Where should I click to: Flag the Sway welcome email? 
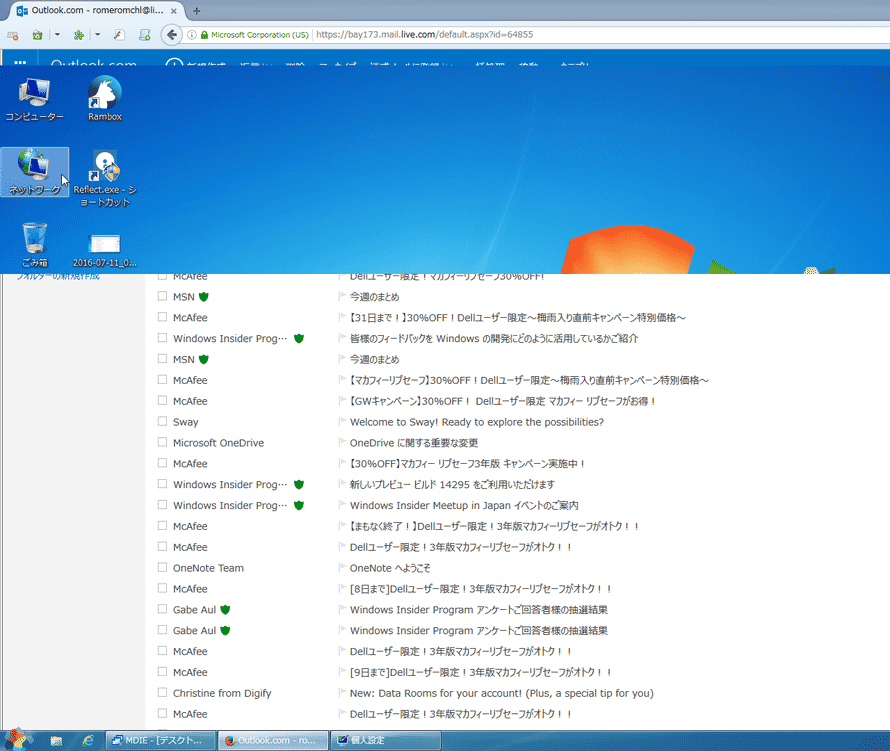tap(342, 422)
